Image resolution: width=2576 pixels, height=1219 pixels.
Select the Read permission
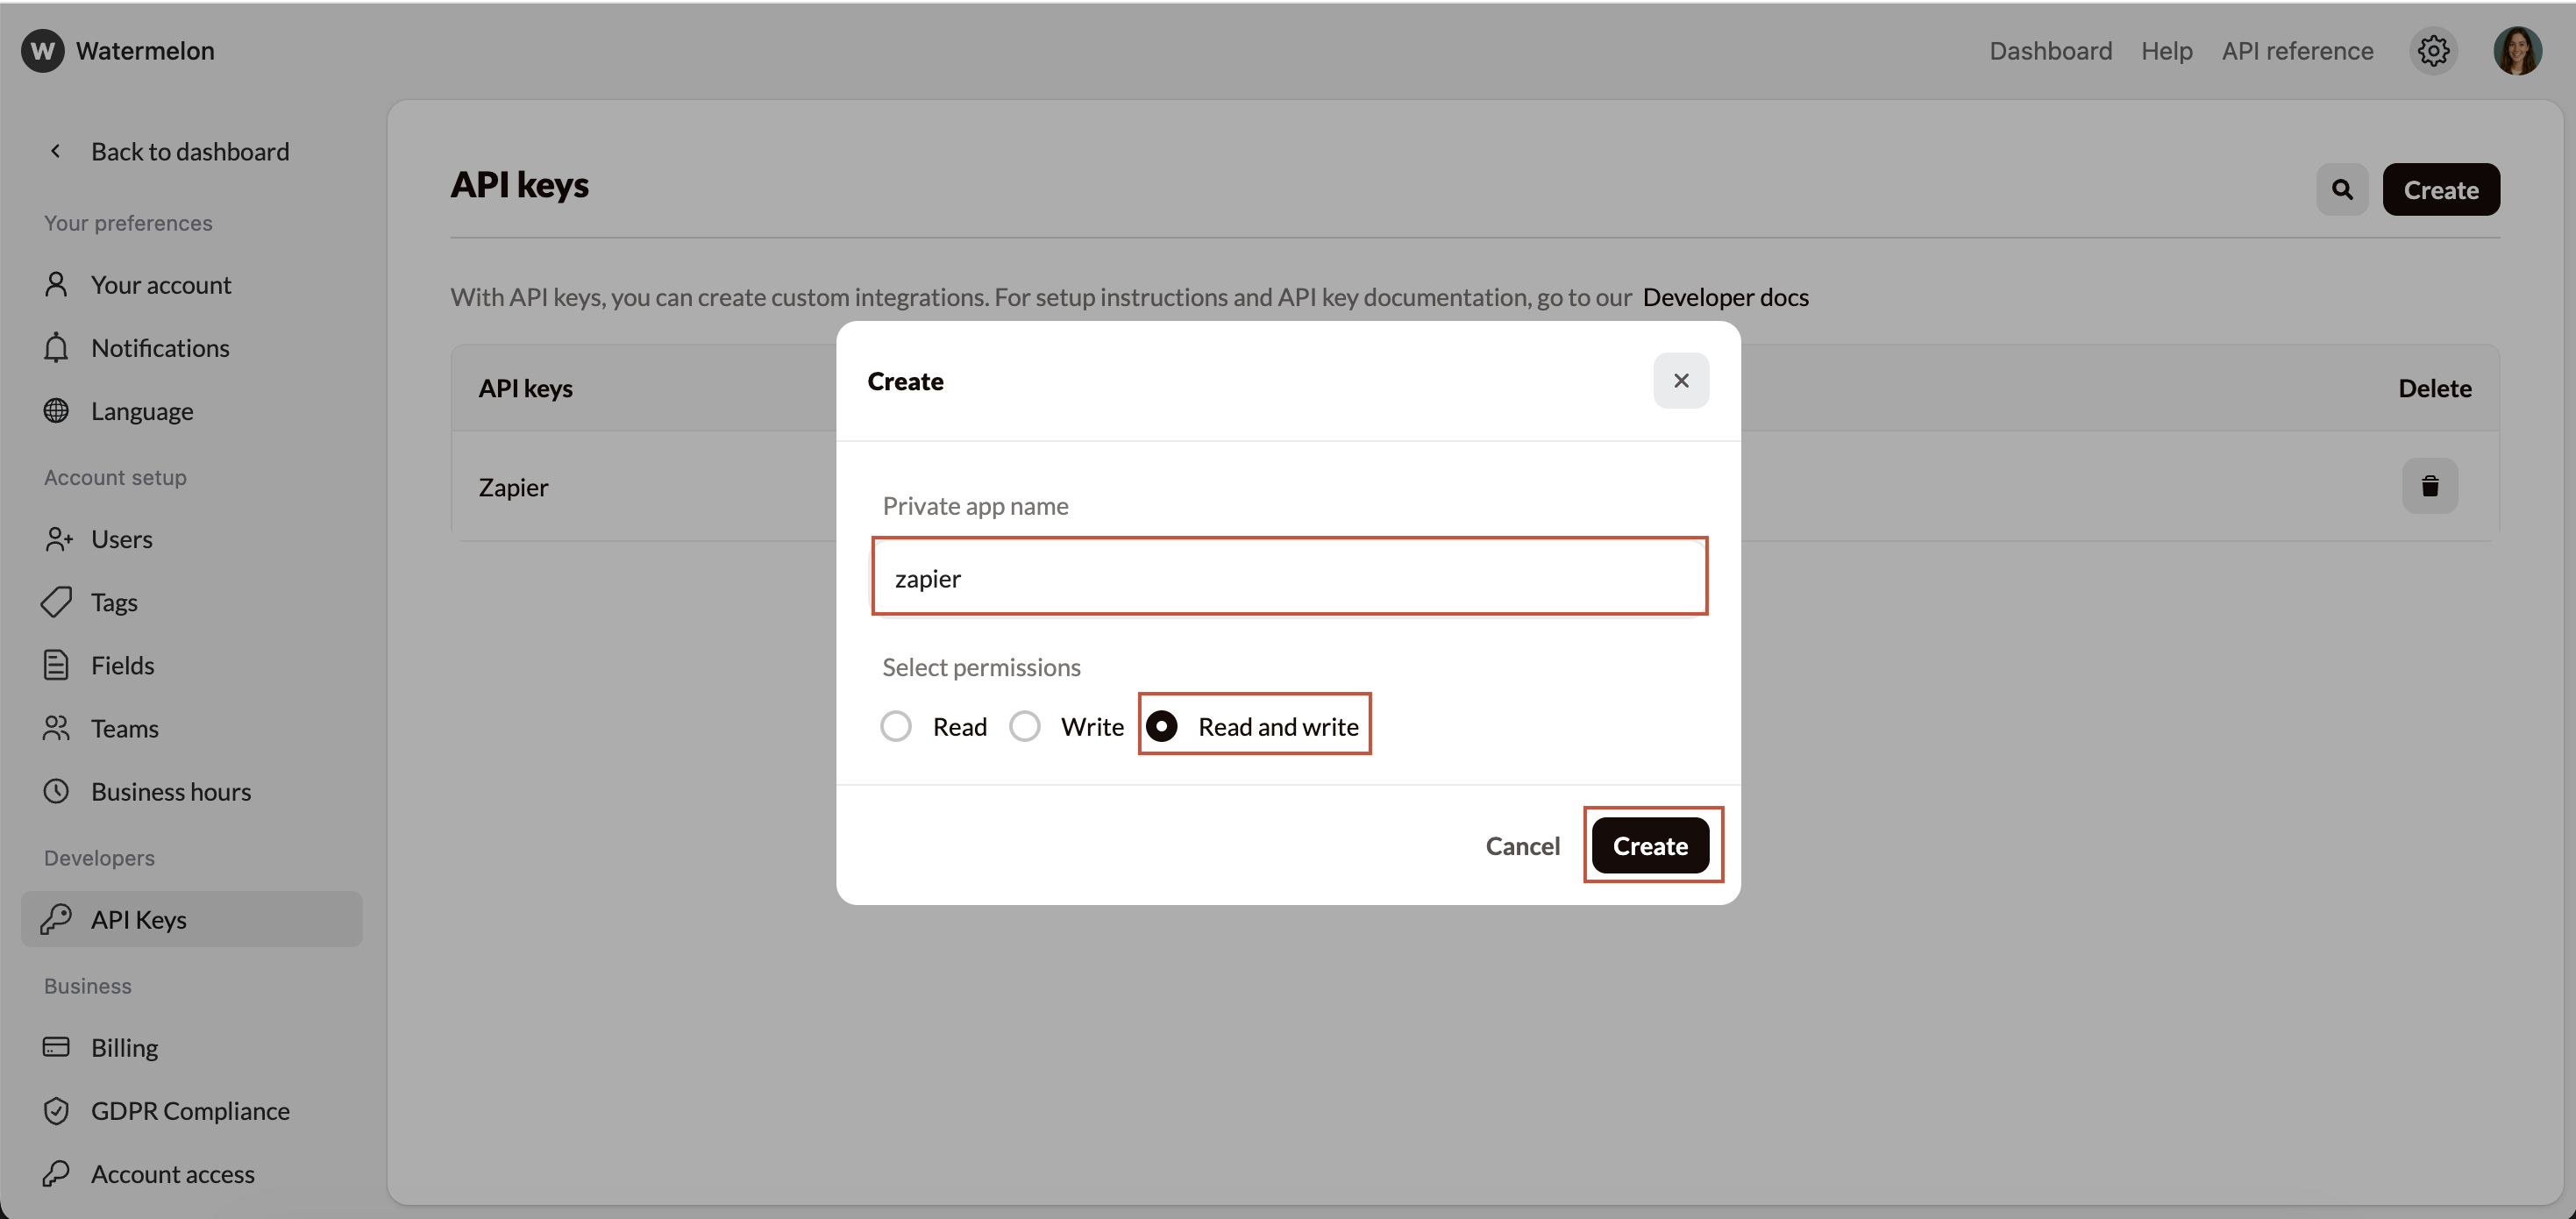[895, 726]
